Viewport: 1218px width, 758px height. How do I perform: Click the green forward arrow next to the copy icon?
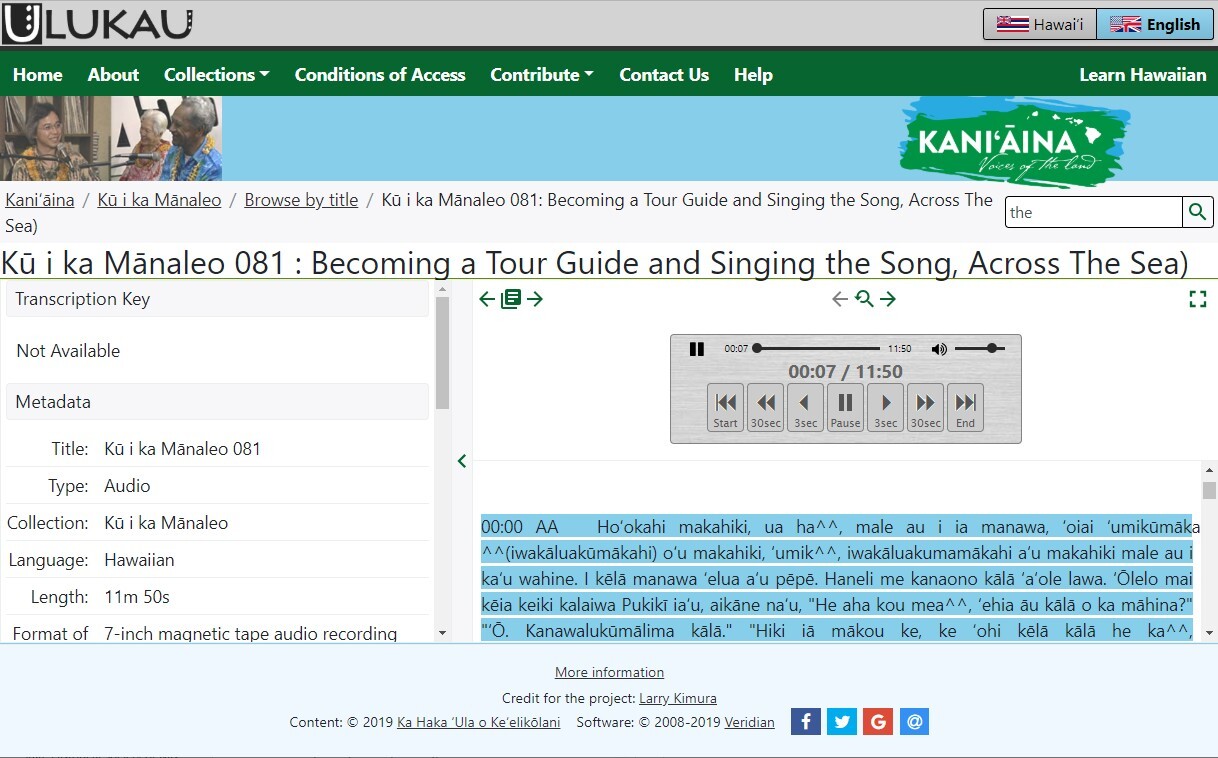[535, 298]
